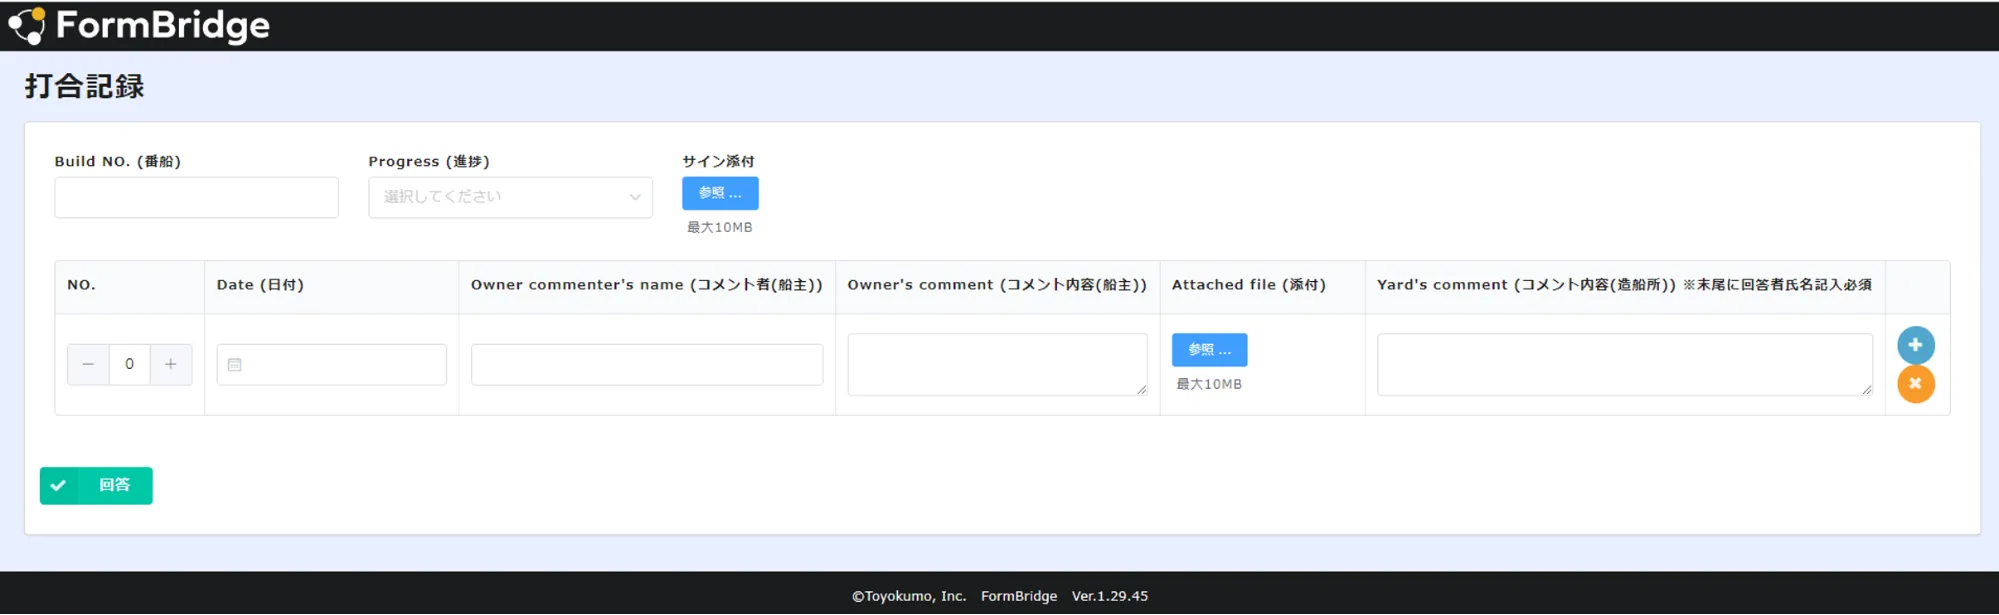This screenshot has height=615, width=1999.
Task: Click inside the Yard's comment textarea
Action: [x=1623, y=364]
